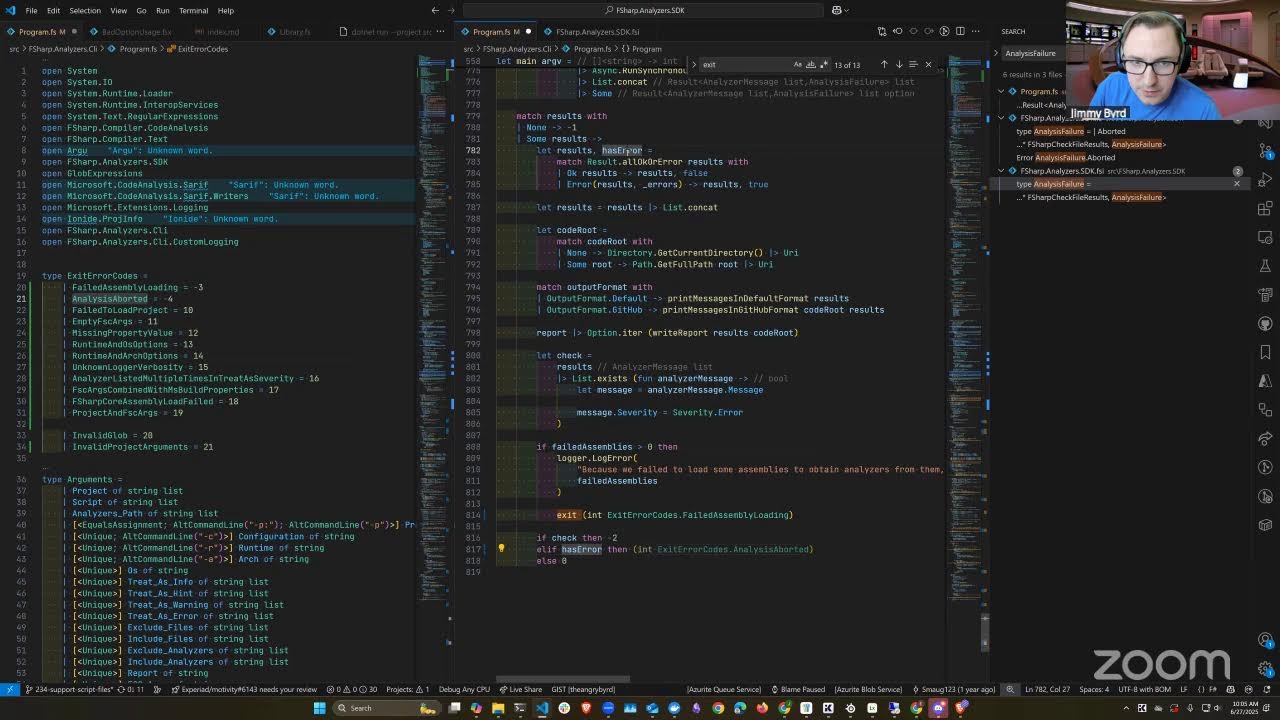1280x720 pixels.
Task: Go back using the navigation arrow
Action: click(435, 11)
